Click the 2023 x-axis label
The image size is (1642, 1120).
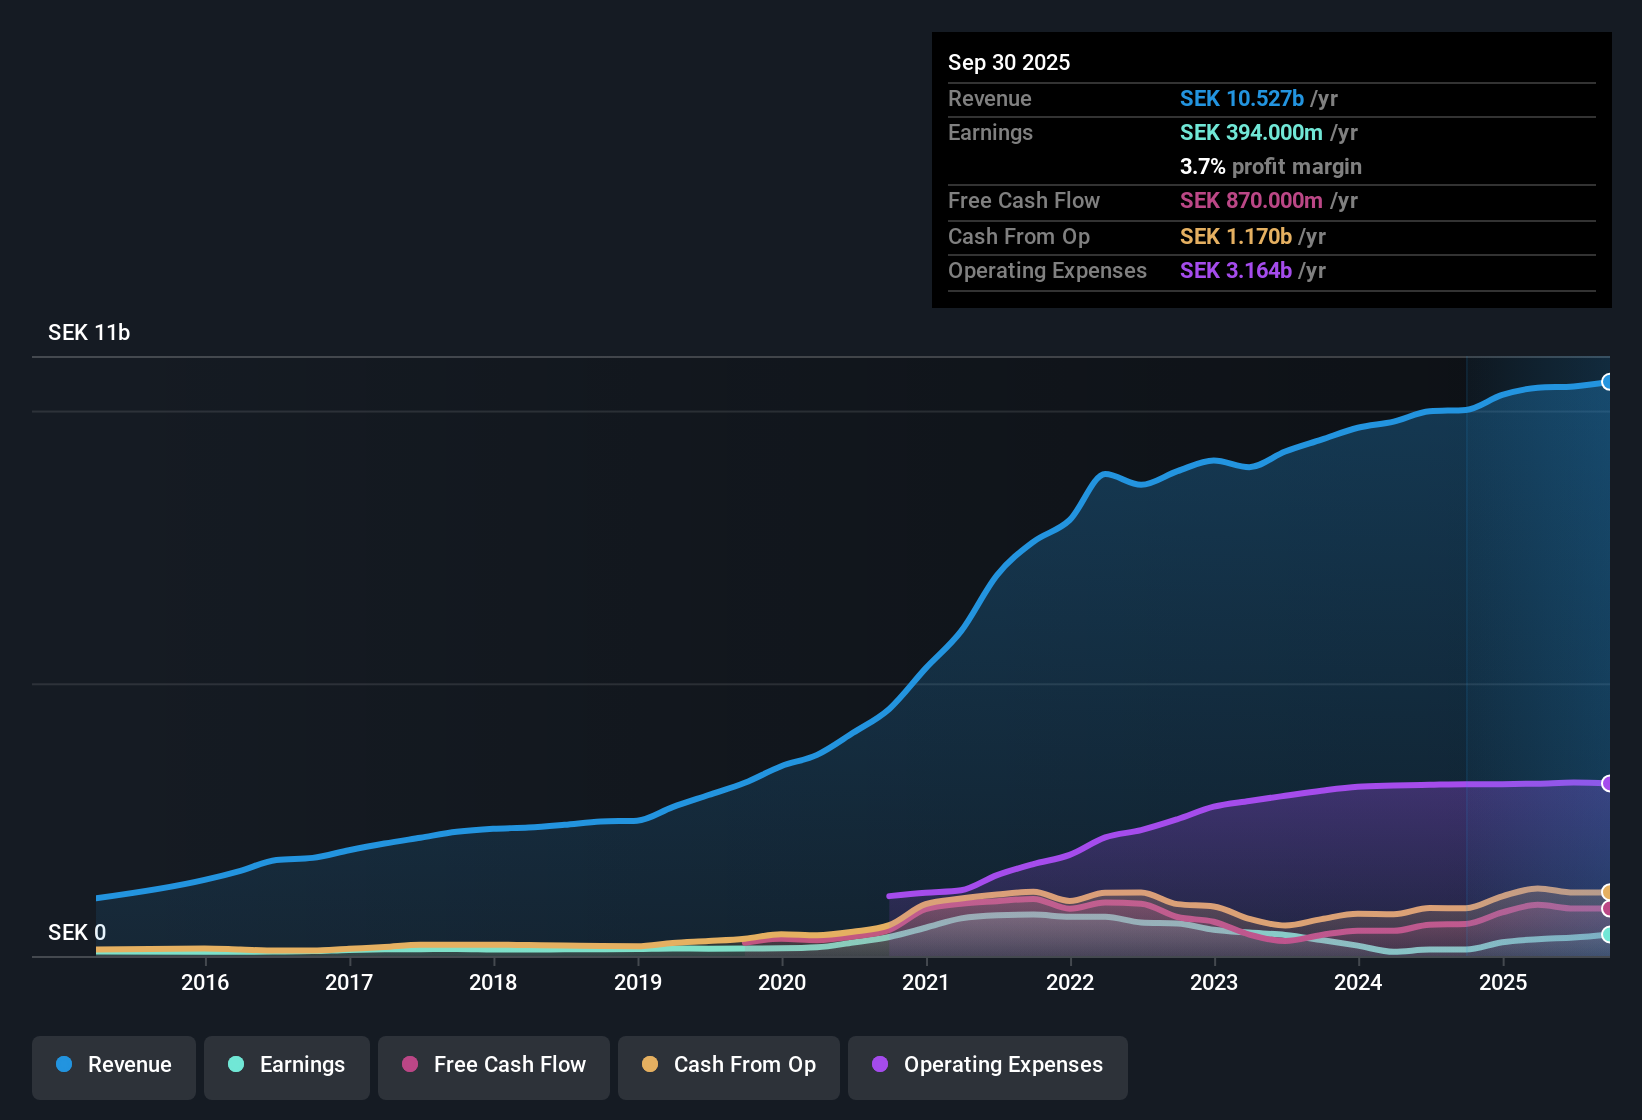[1214, 982]
